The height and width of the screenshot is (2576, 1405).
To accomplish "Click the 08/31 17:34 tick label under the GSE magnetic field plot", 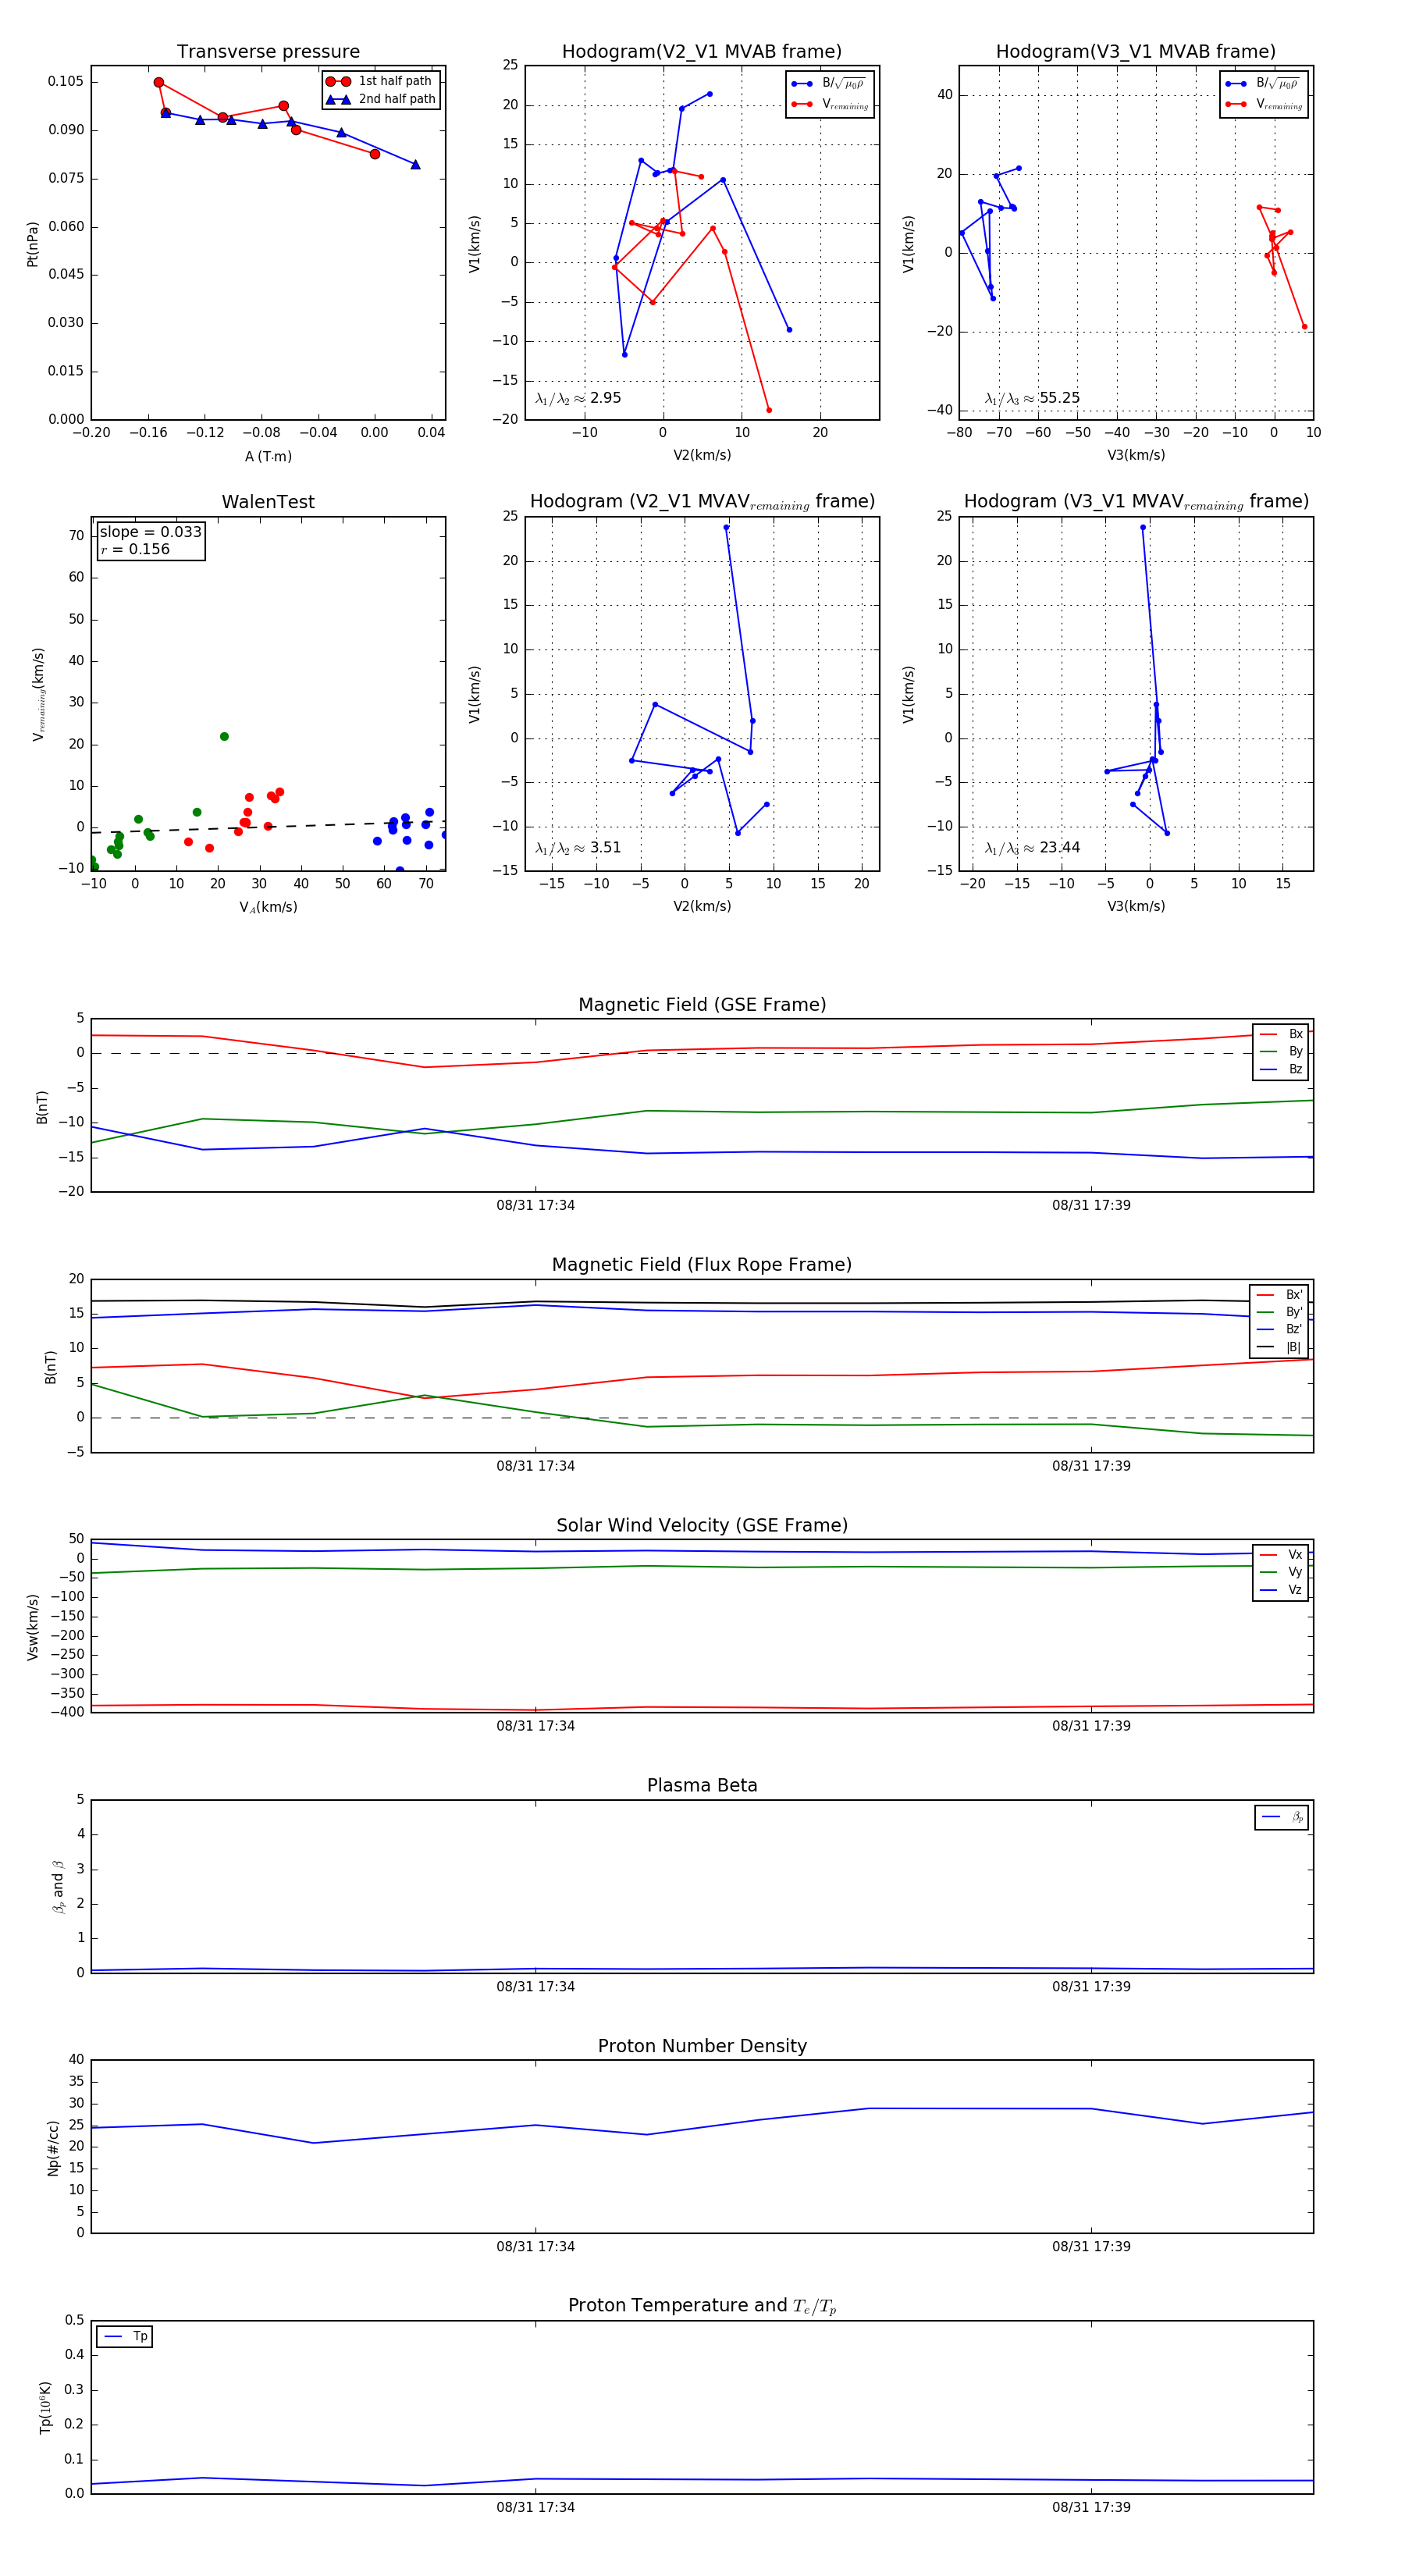I will point(536,1205).
